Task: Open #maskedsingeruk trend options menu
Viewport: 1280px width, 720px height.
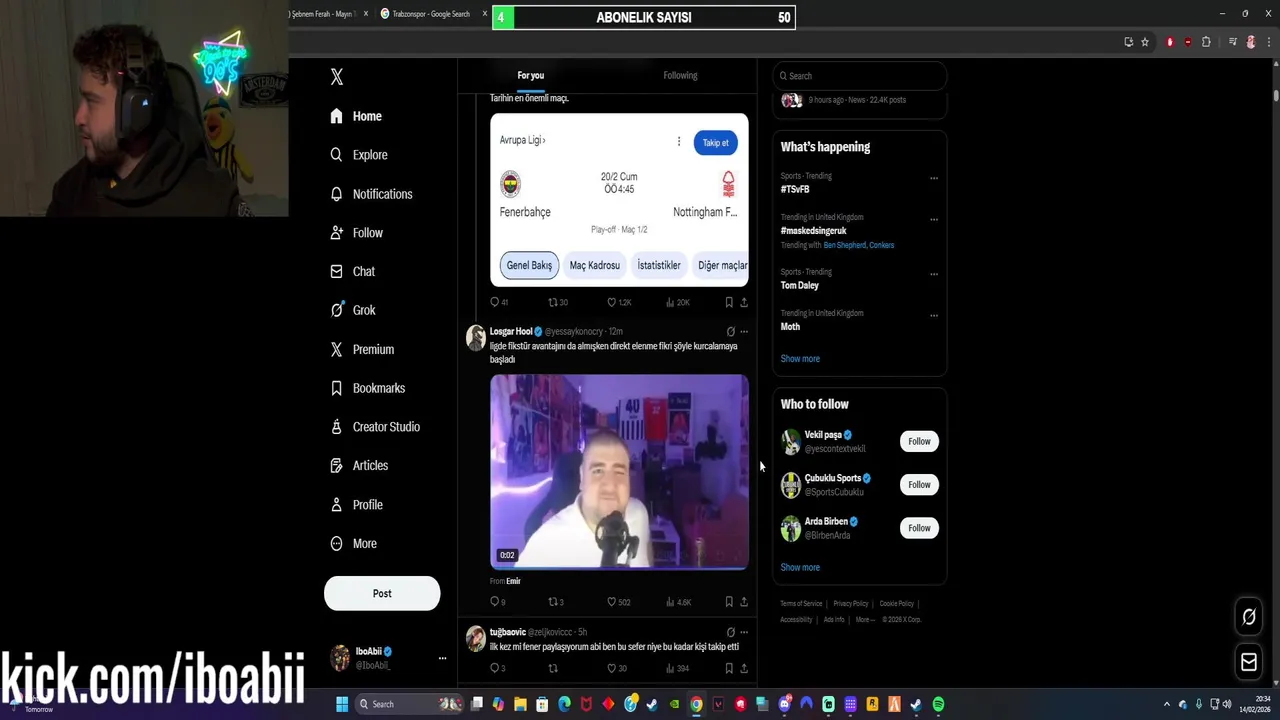Action: 934,219
